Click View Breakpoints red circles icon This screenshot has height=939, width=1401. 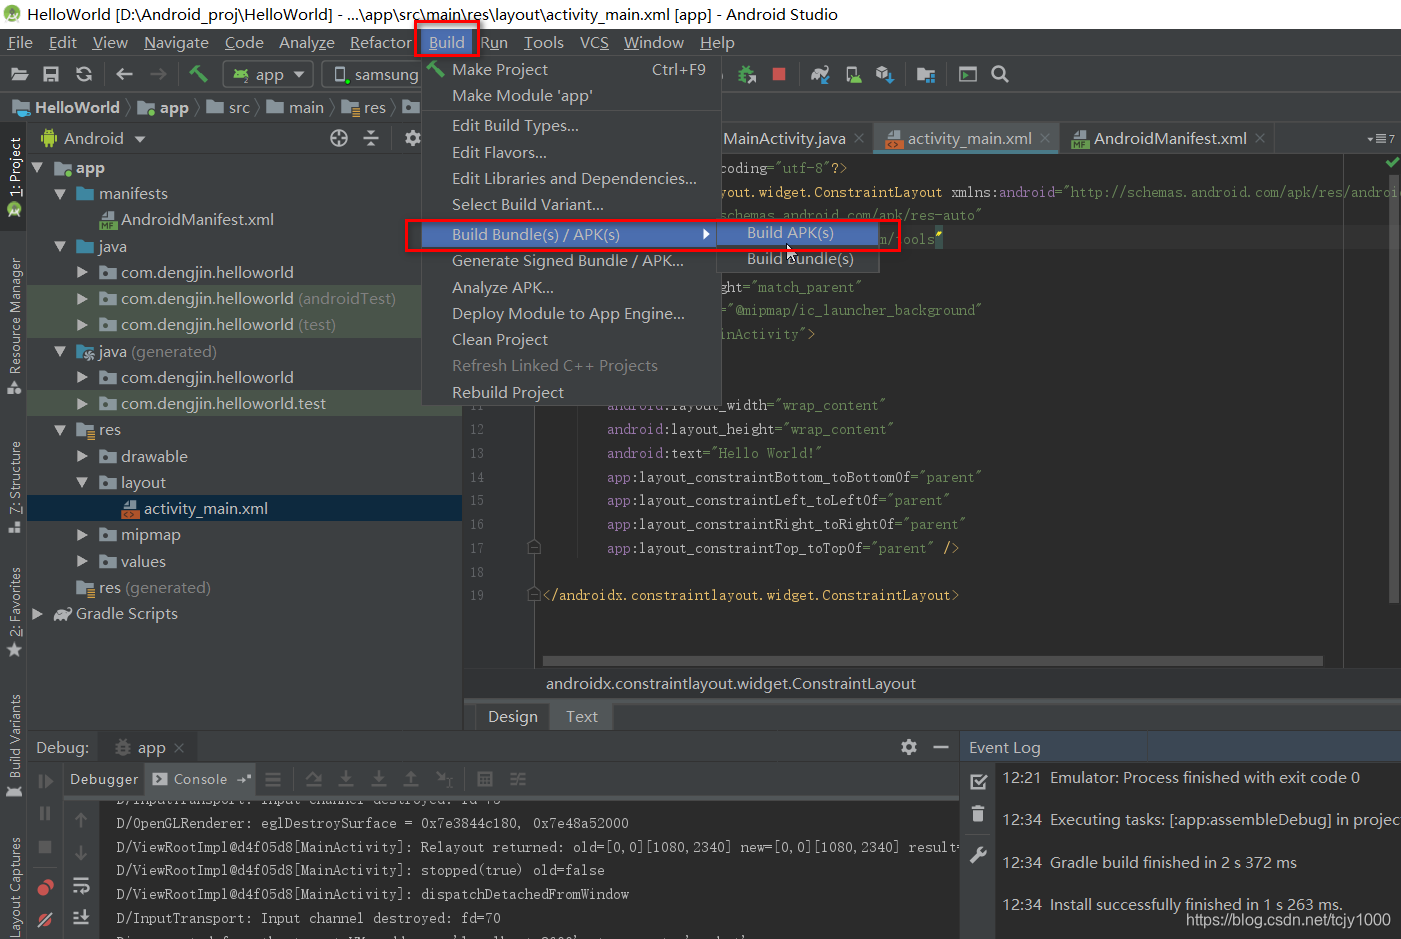pos(45,888)
